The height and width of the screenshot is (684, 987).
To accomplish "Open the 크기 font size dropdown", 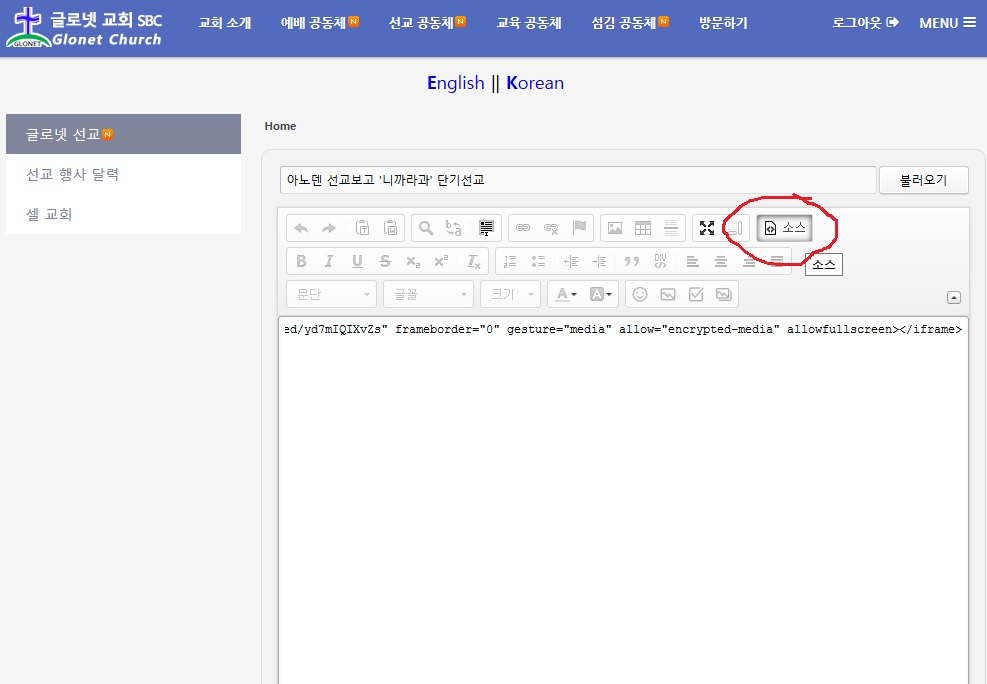I will coord(510,294).
